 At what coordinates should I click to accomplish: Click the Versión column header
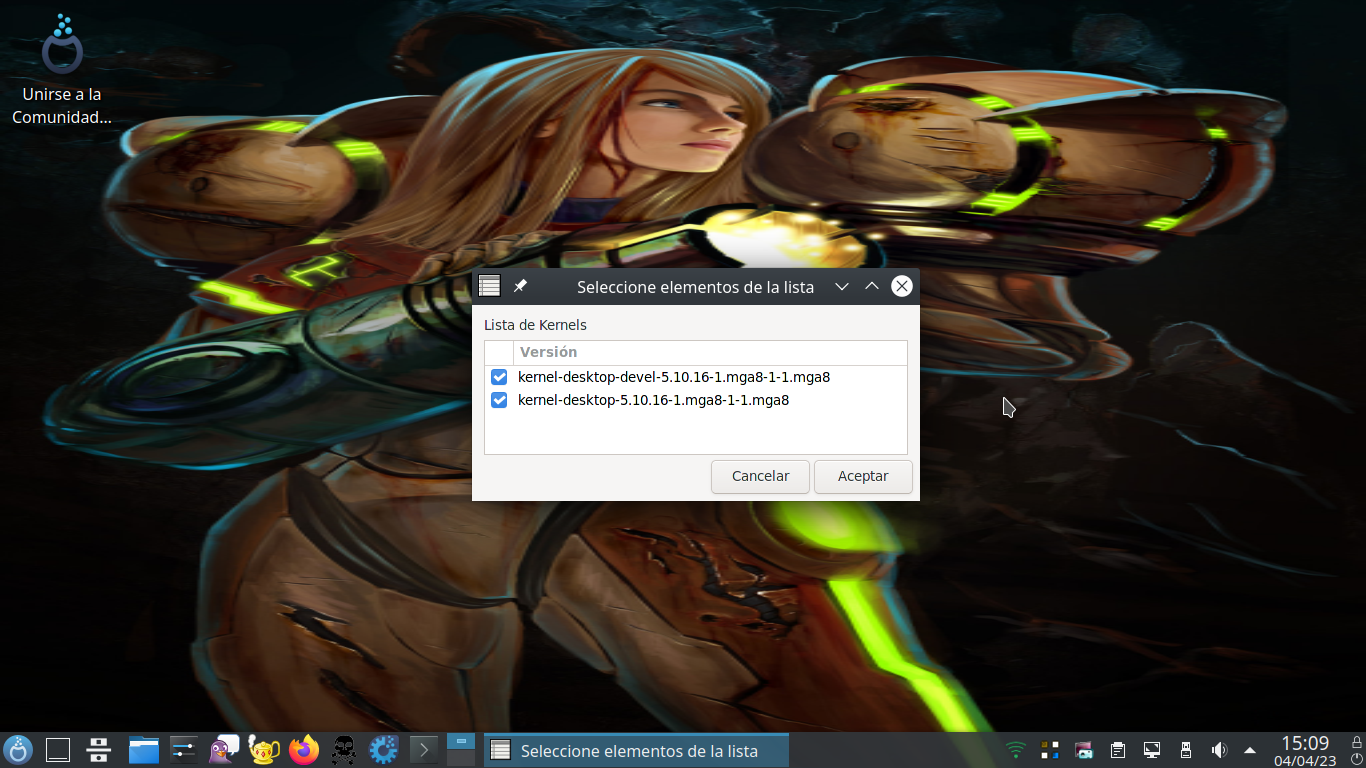click(x=710, y=352)
